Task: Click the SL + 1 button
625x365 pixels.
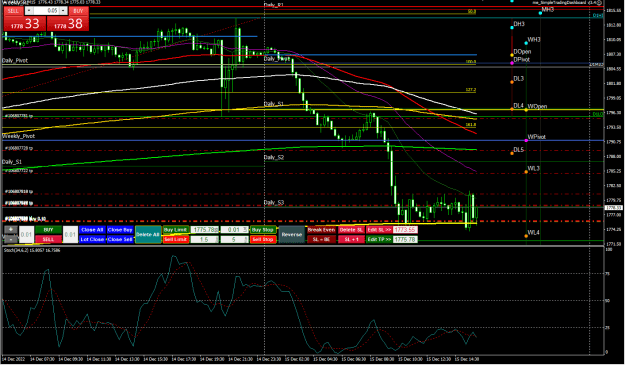Action: click(351, 239)
